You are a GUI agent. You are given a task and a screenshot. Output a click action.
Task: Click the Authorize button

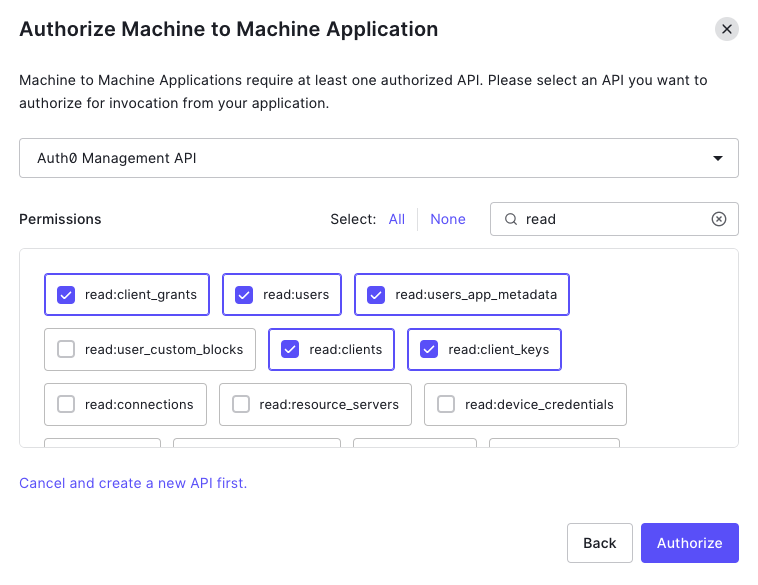click(690, 543)
